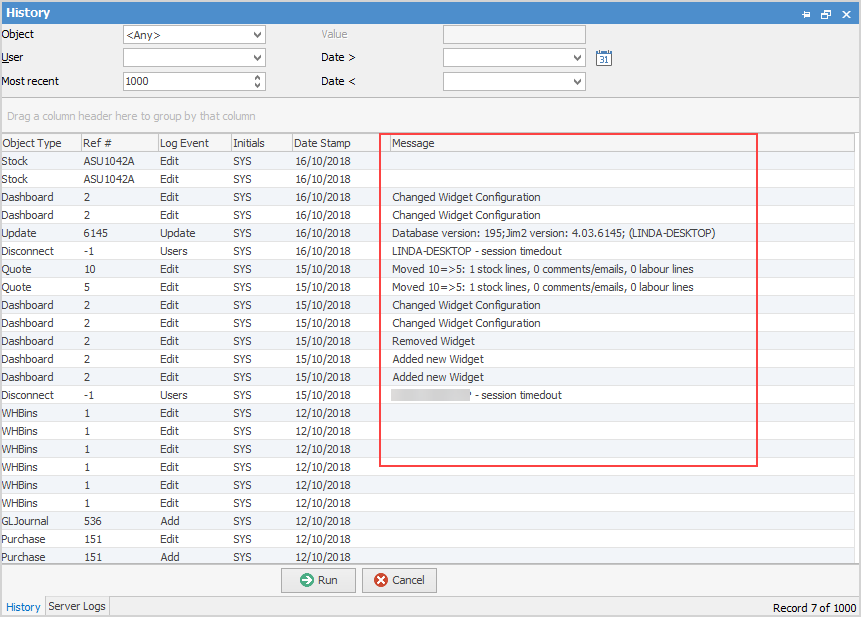Select the History tab
The height and width of the screenshot is (617, 861).
tap(24, 607)
